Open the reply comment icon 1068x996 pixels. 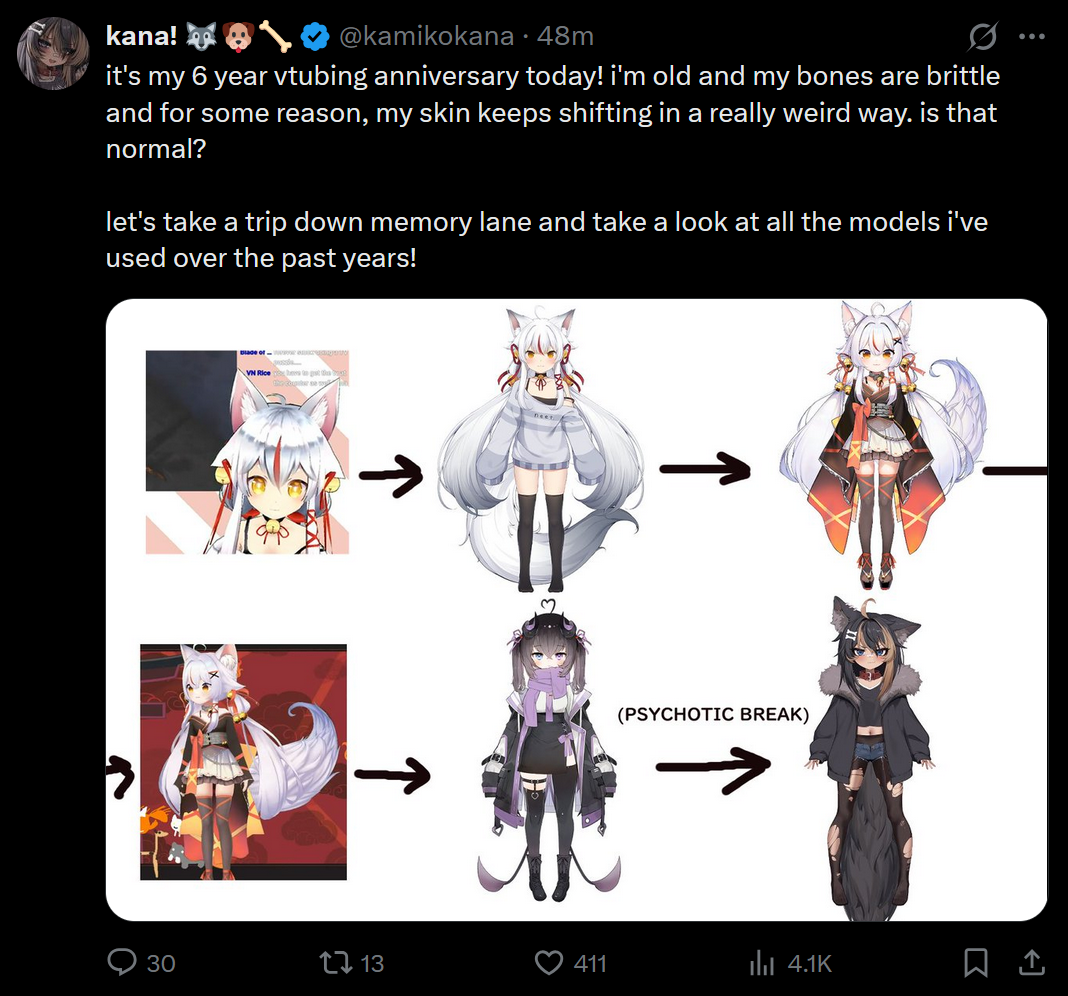[x=123, y=962]
